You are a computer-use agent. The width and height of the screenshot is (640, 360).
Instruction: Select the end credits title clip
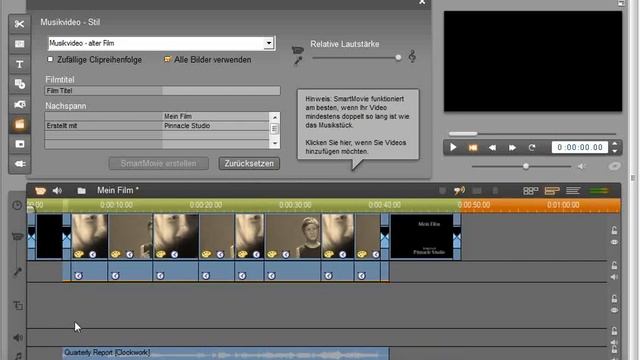[422, 237]
